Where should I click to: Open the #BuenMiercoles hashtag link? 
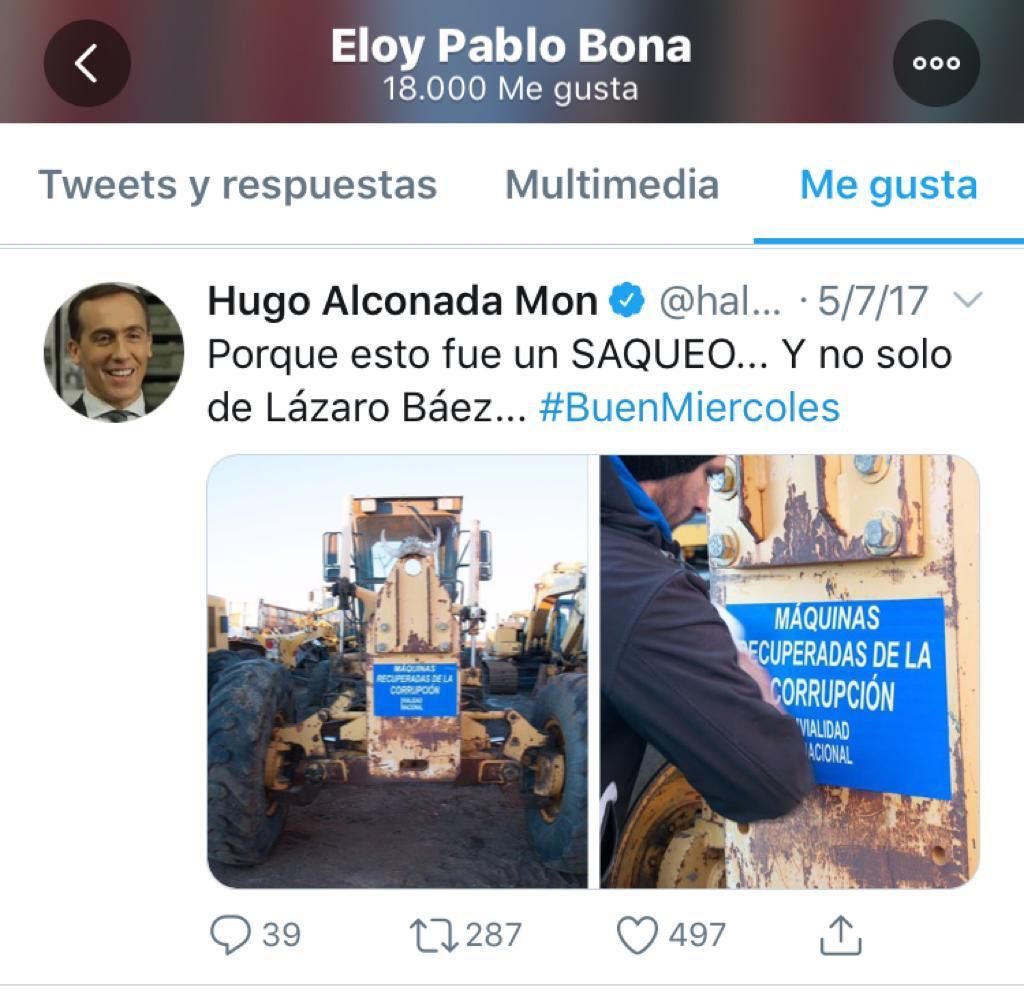(x=690, y=408)
